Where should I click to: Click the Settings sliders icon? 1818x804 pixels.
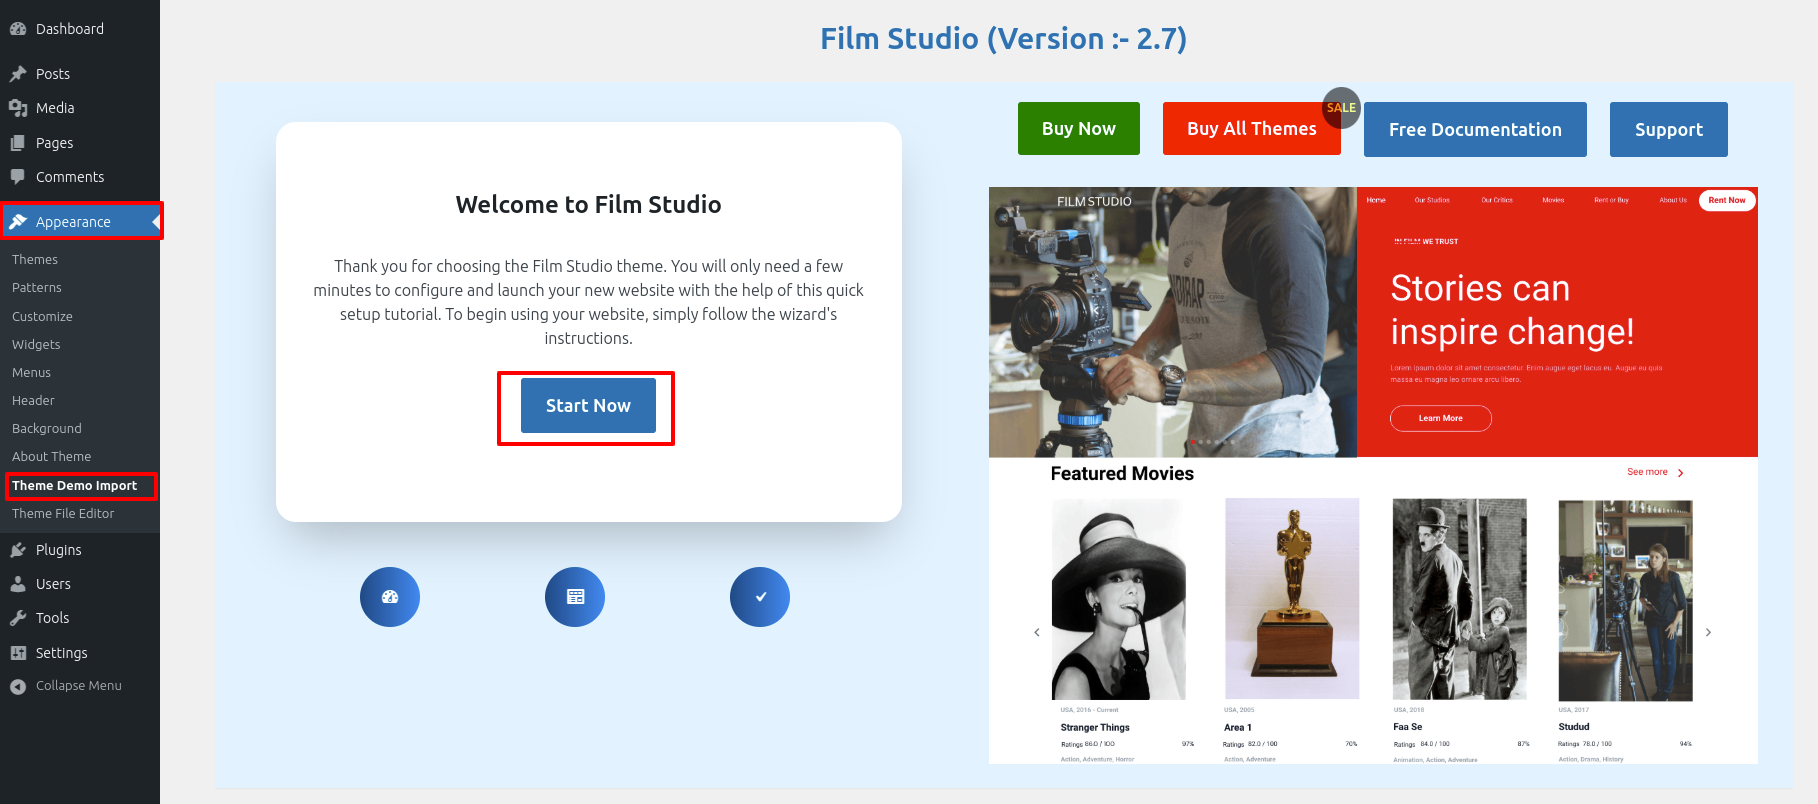[18, 653]
